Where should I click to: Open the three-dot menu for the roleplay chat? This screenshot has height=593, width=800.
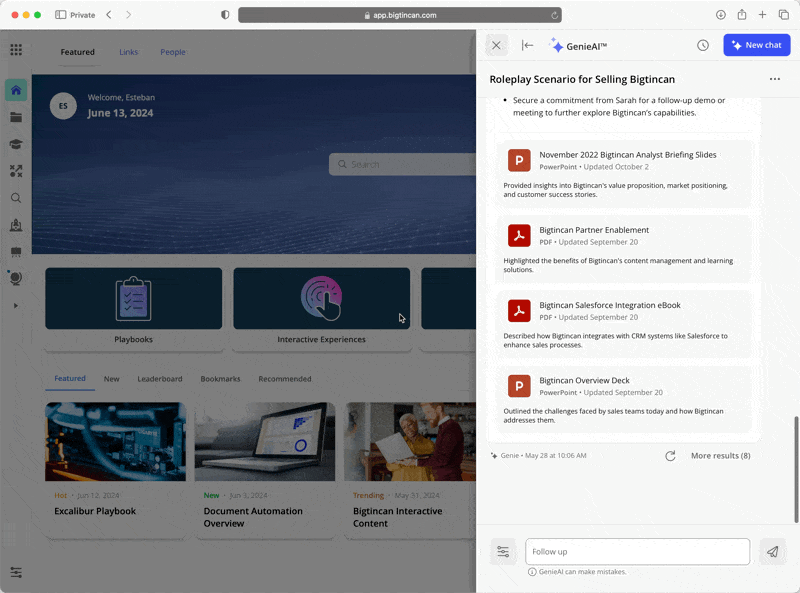[774, 79]
